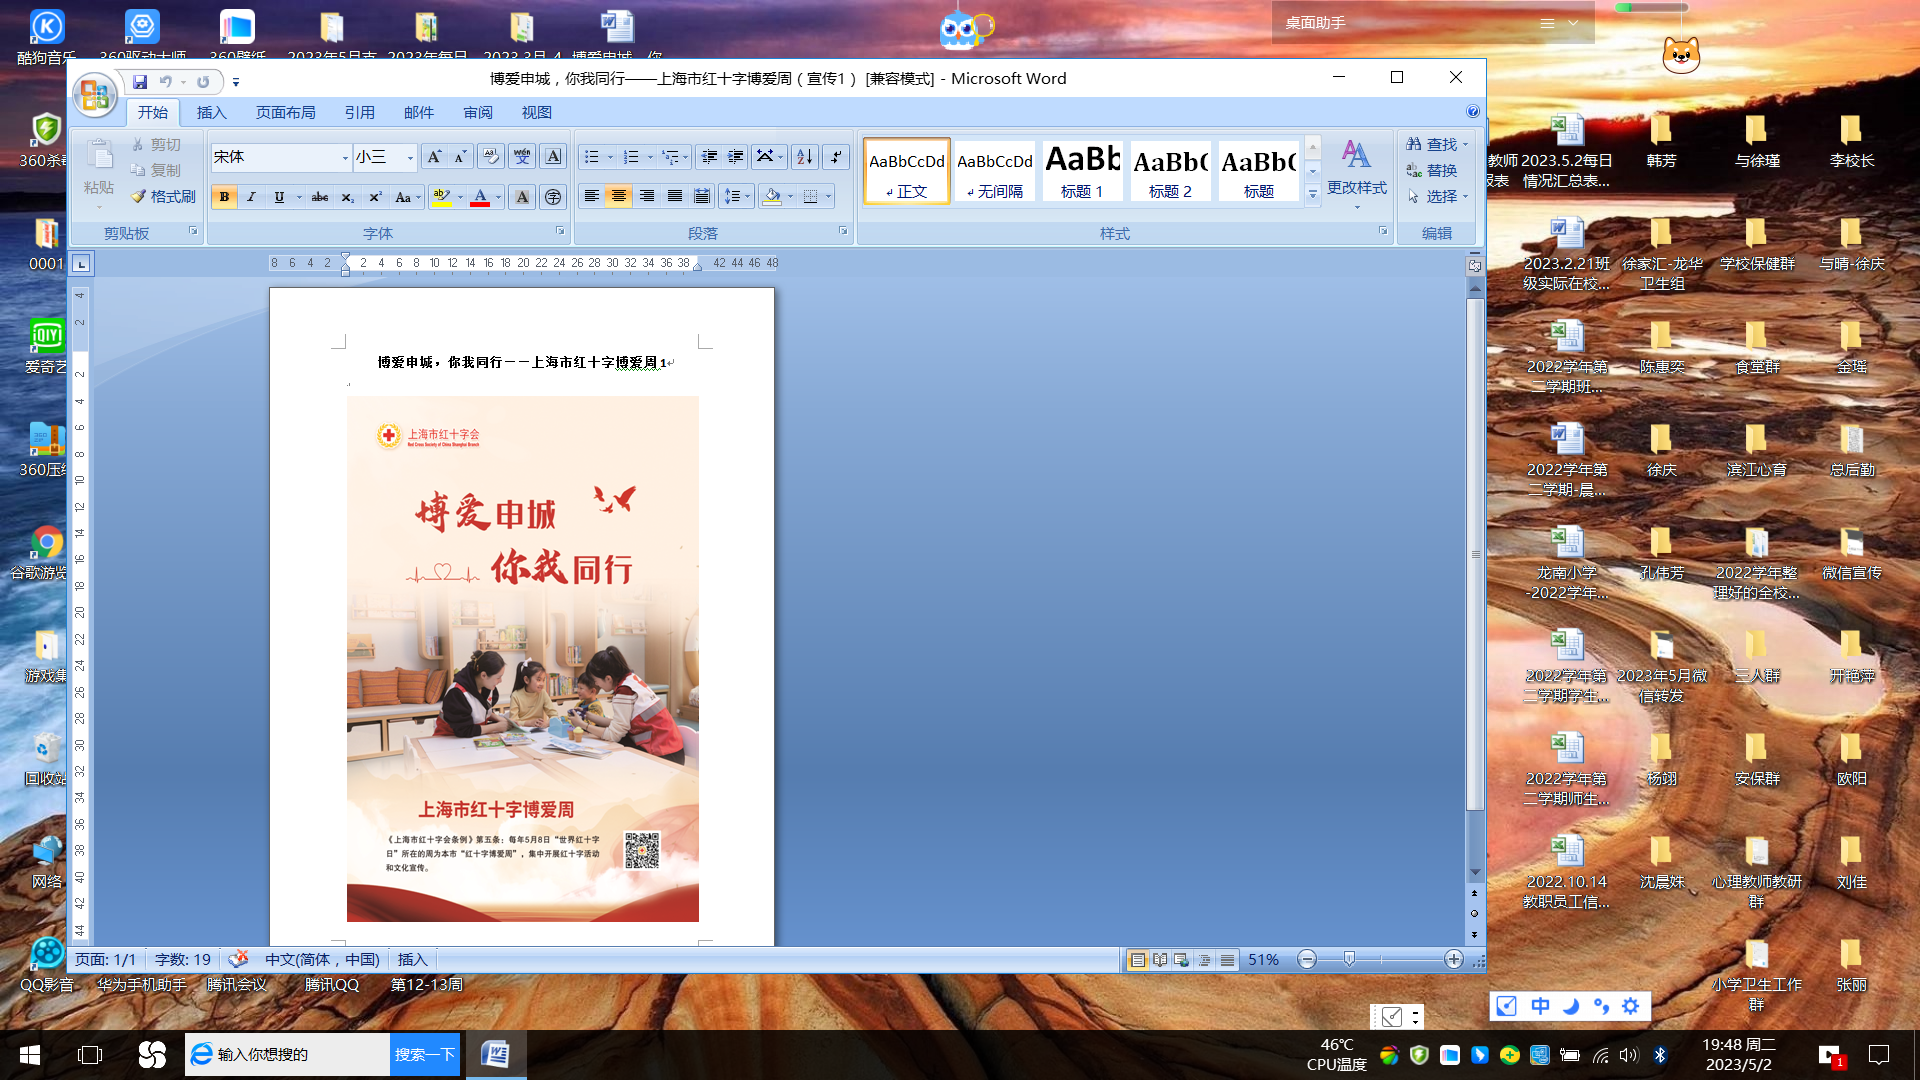Toggle Bold formatting
1920x1080 pixels.
point(224,197)
